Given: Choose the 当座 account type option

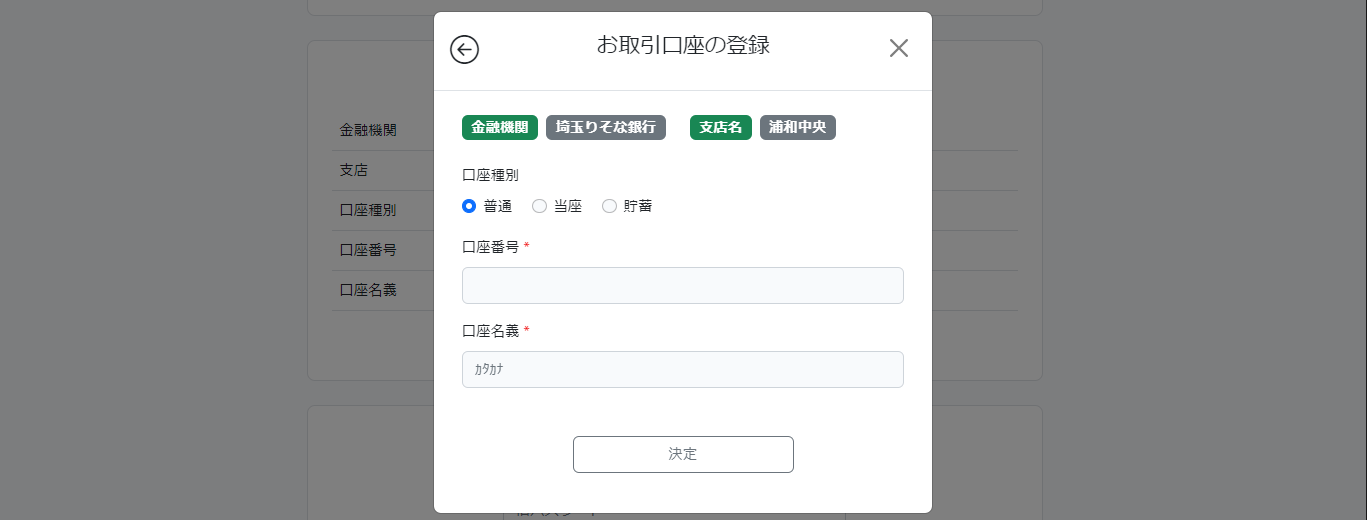Looking at the screenshot, I should 539,206.
